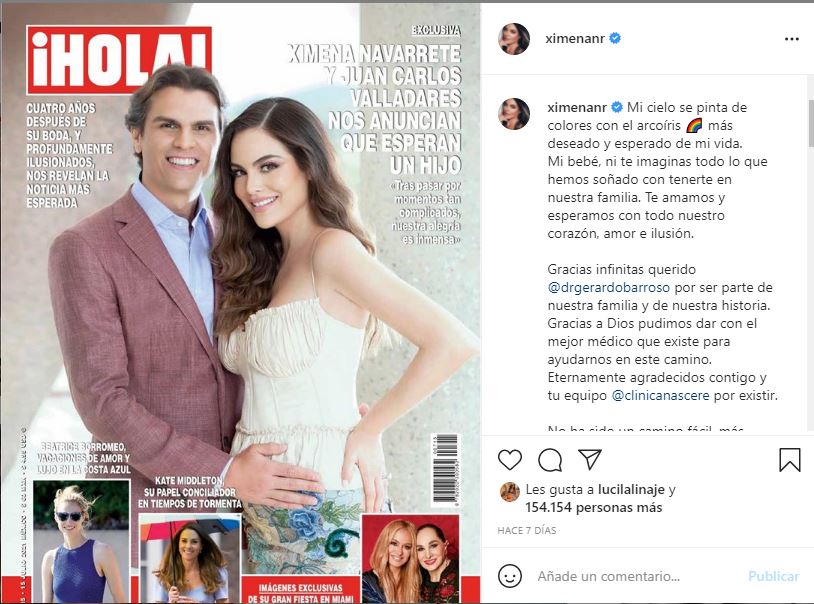Open @drgerardobarroso mention link
The image size is (814, 604).
(x=608, y=288)
